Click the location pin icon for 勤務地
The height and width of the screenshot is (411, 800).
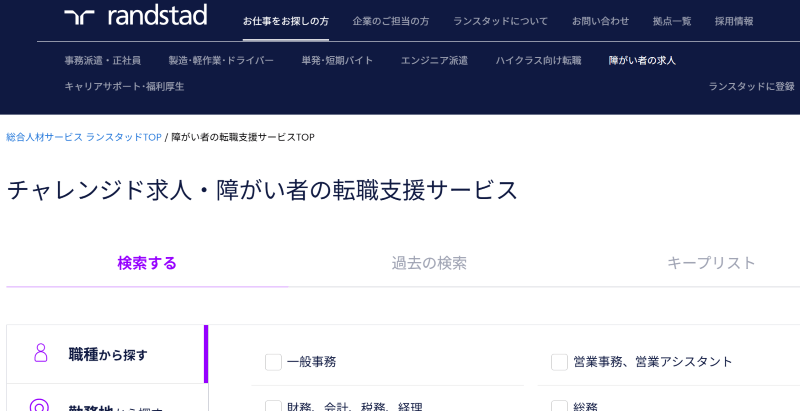point(40,406)
